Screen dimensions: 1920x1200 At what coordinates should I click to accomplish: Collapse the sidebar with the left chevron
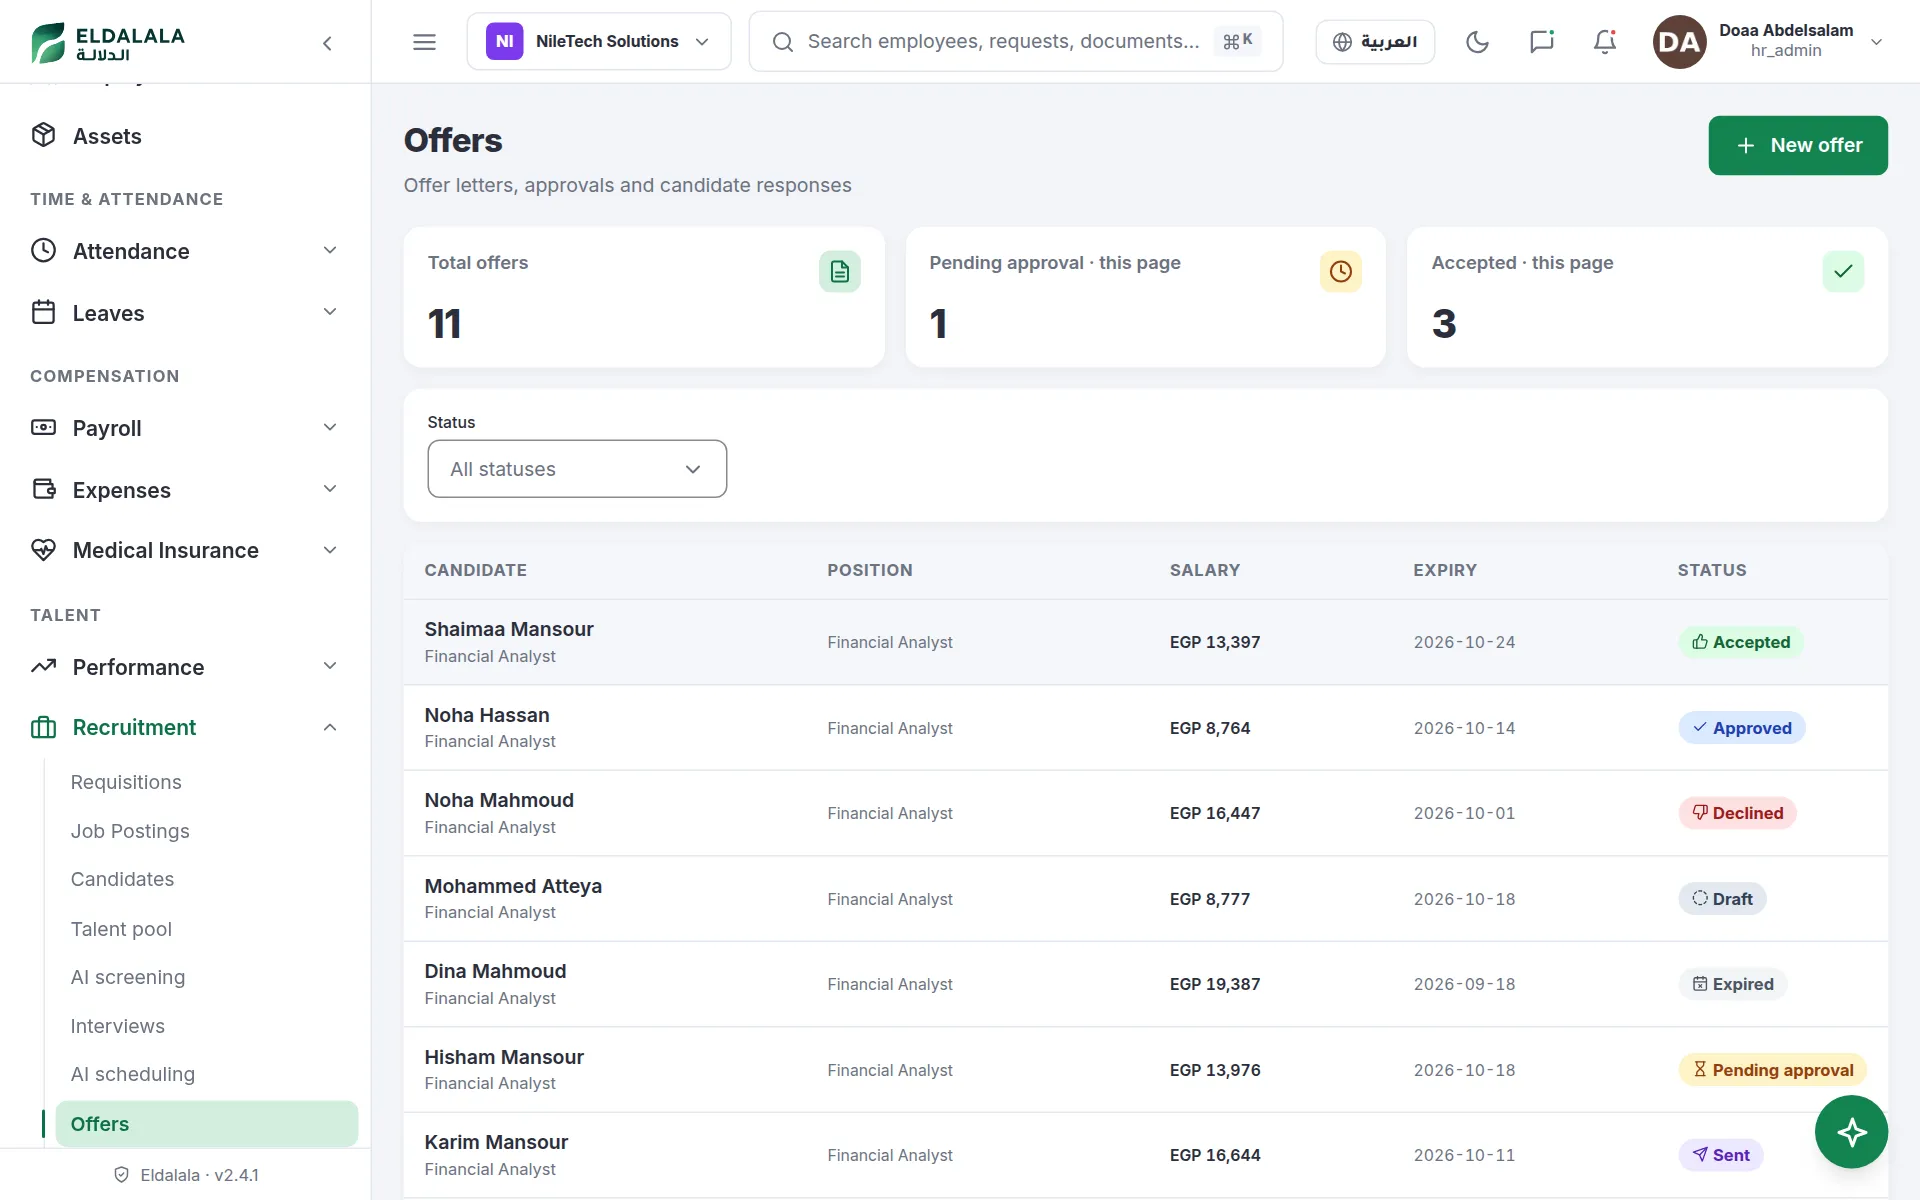[327, 43]
